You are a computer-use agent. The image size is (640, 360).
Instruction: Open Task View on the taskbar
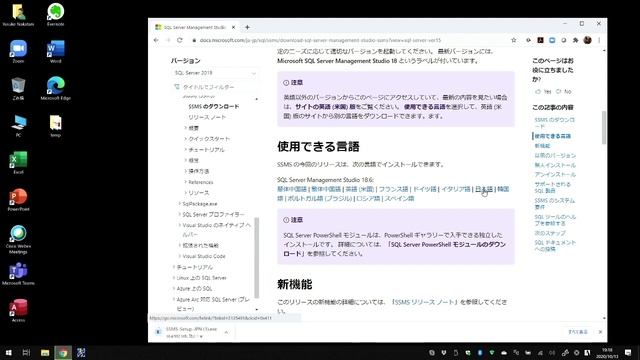pyautogui.click(x=27, y=353)
